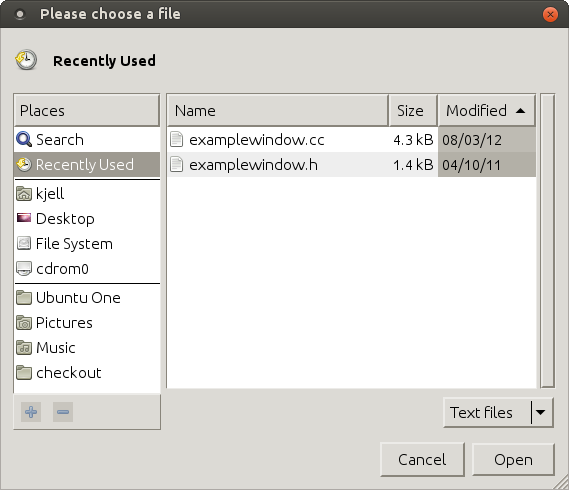Sort files by the Size column header

pyautogui.click(x=413, y=111)
